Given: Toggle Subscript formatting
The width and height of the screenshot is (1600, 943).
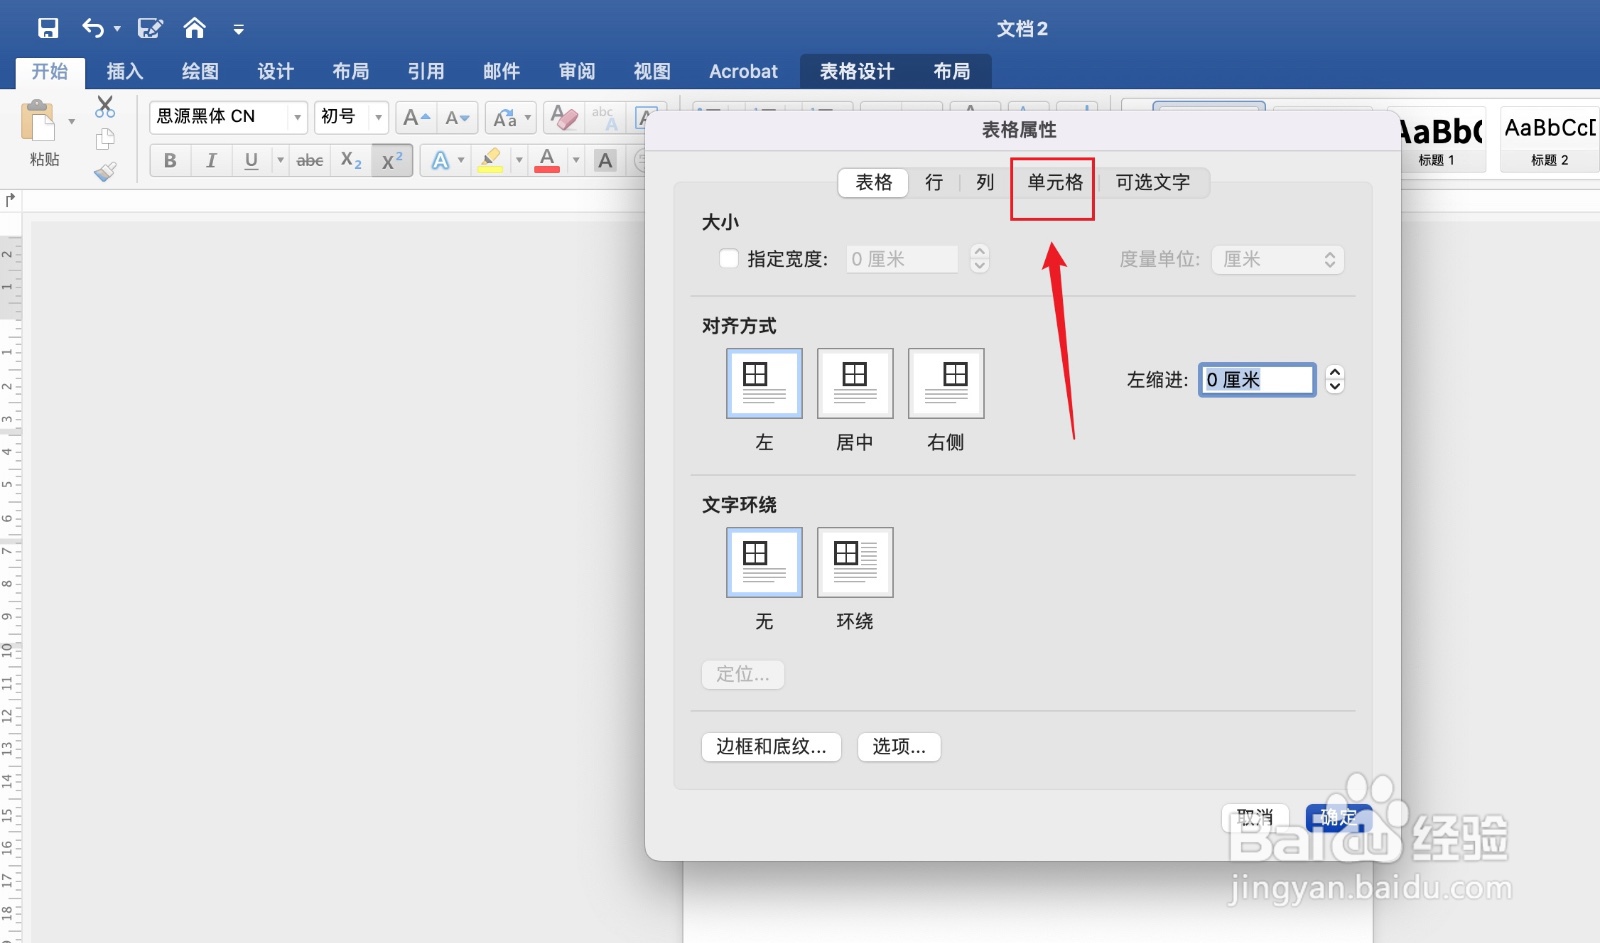Looking at the screenshot, I should [351, 160].
